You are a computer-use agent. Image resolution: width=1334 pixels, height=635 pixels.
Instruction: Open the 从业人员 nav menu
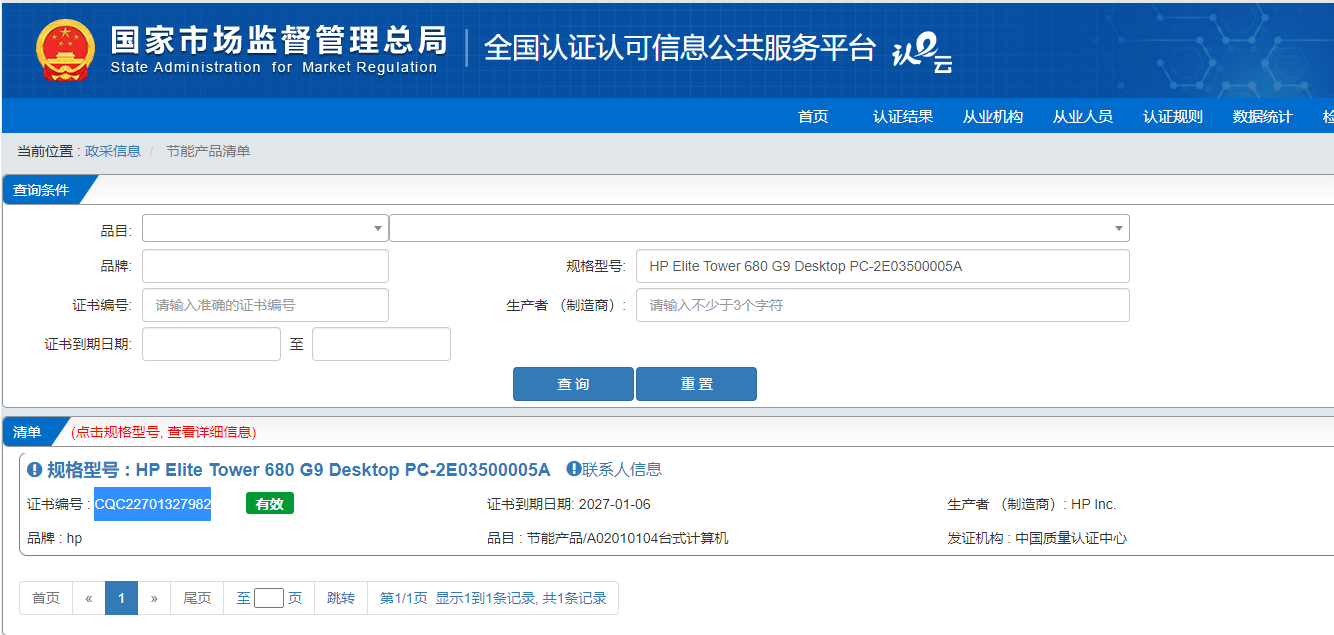[1083, 116]
